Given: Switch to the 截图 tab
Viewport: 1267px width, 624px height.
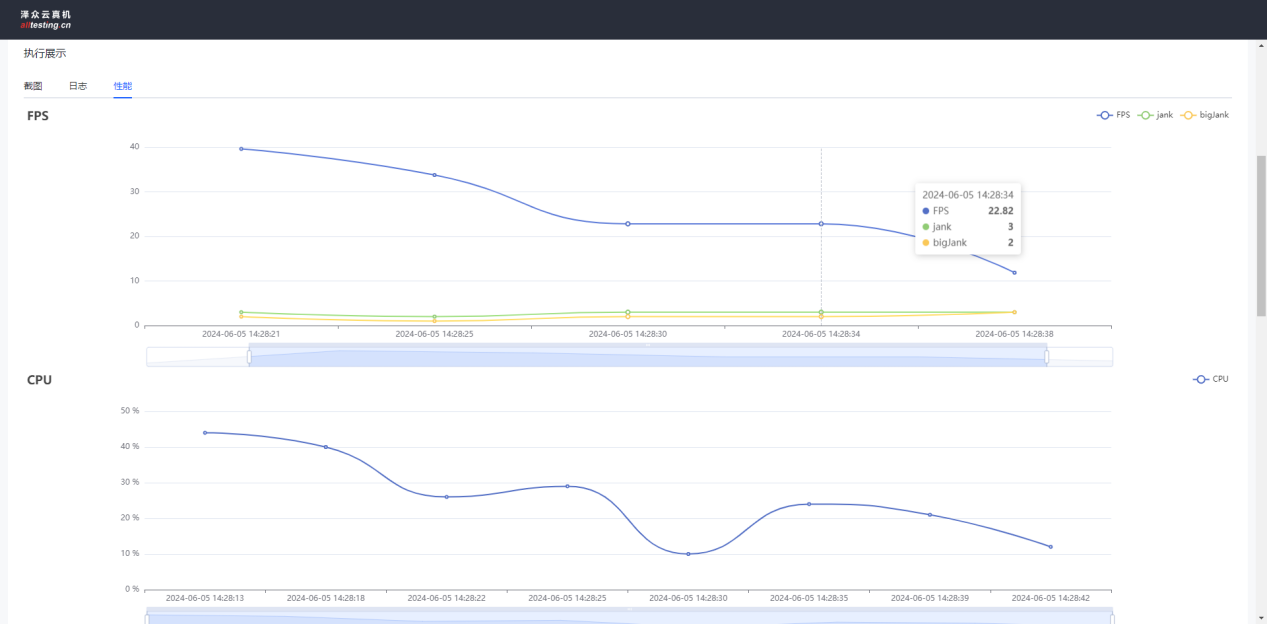Looking at the screenshot, I should coord(33,86).
